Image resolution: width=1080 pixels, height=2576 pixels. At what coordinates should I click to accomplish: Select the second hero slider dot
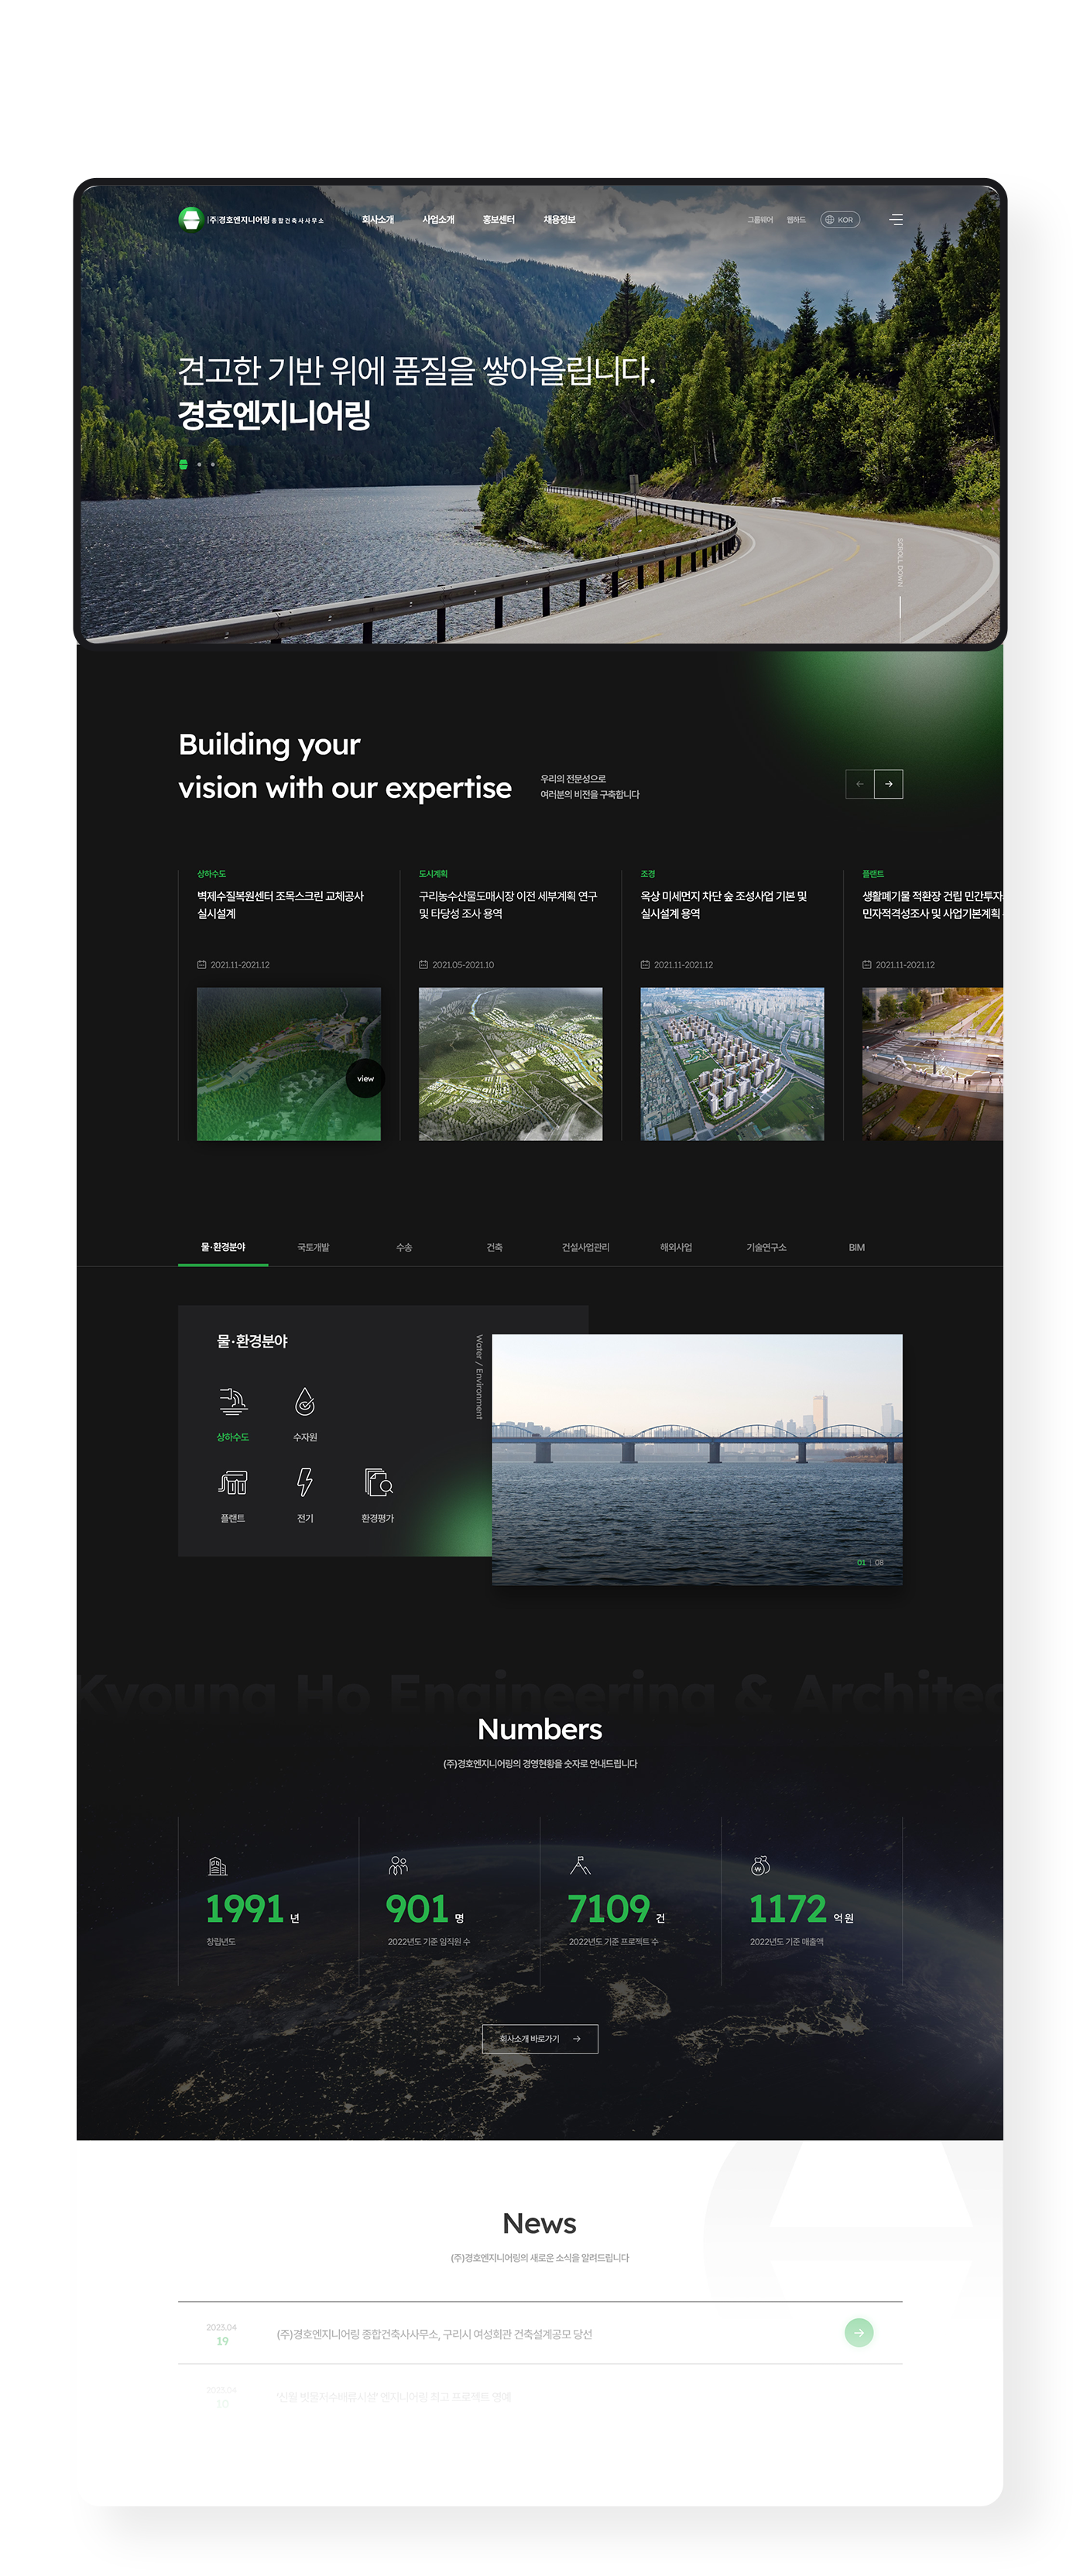click(199, 464)
